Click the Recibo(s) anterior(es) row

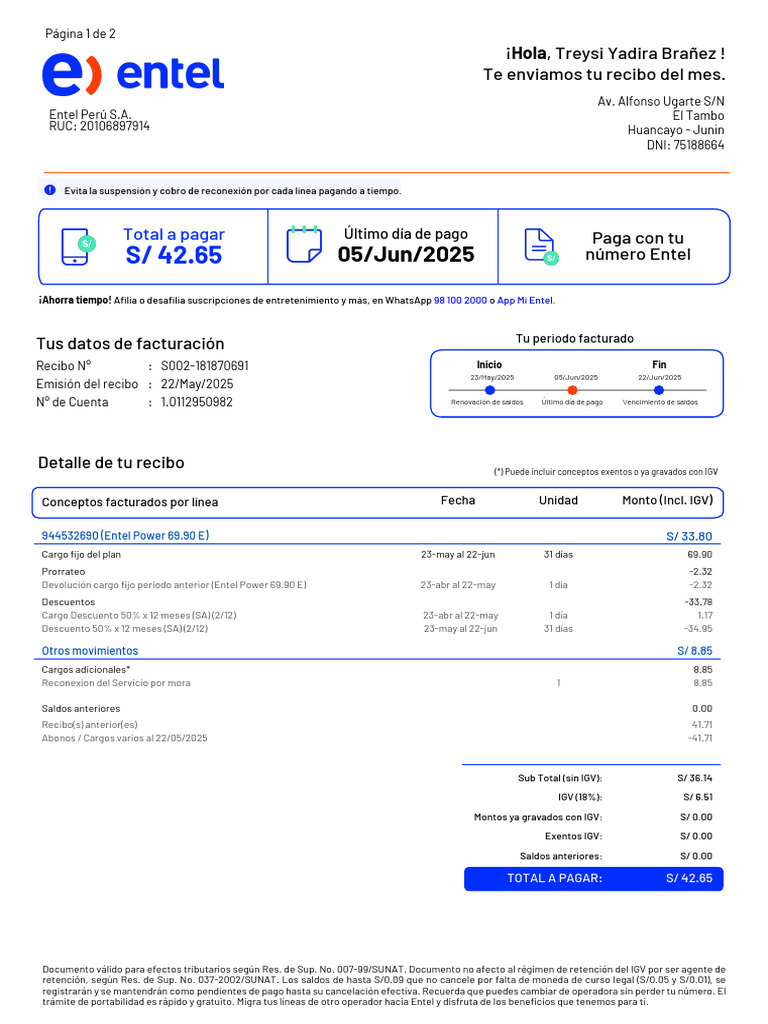pyautogui.click(x=377, y=725)
